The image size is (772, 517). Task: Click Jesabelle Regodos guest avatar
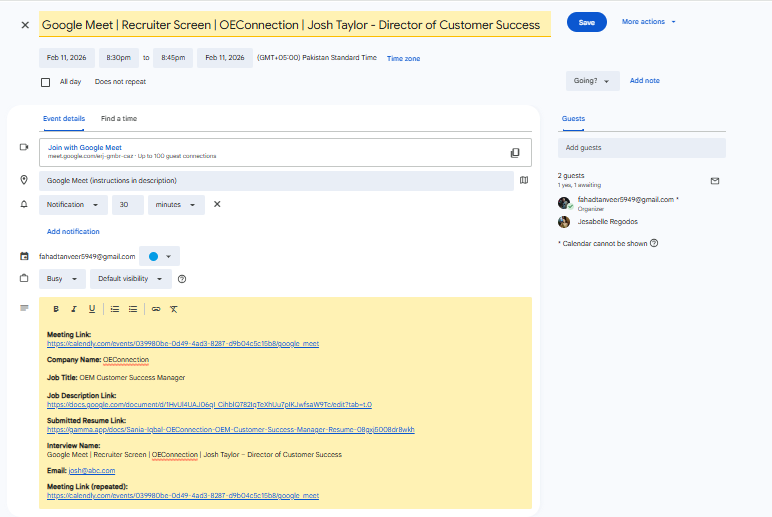click(x=564, y=222)
